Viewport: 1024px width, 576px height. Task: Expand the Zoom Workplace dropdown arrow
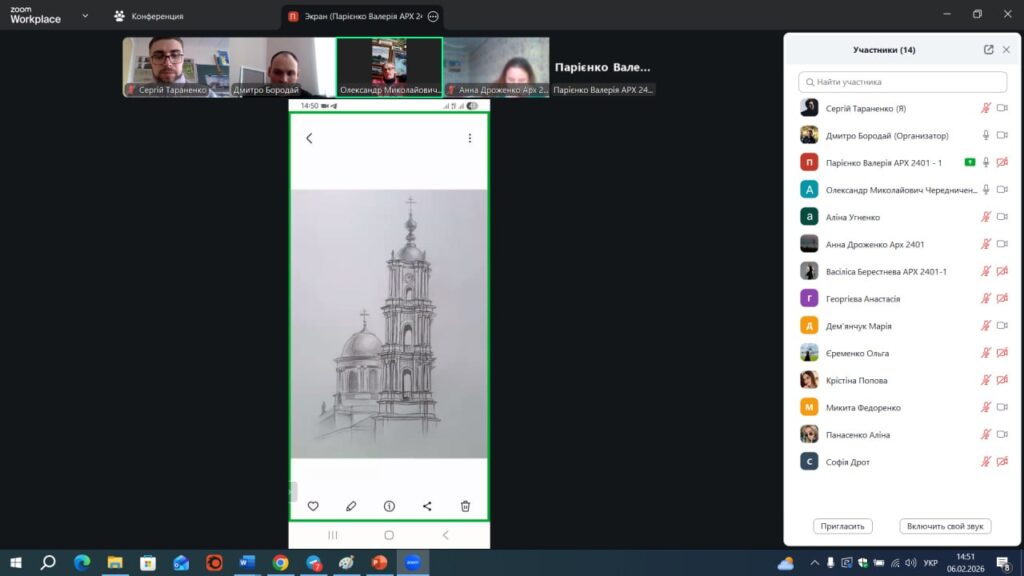click(x=84, y=16)
